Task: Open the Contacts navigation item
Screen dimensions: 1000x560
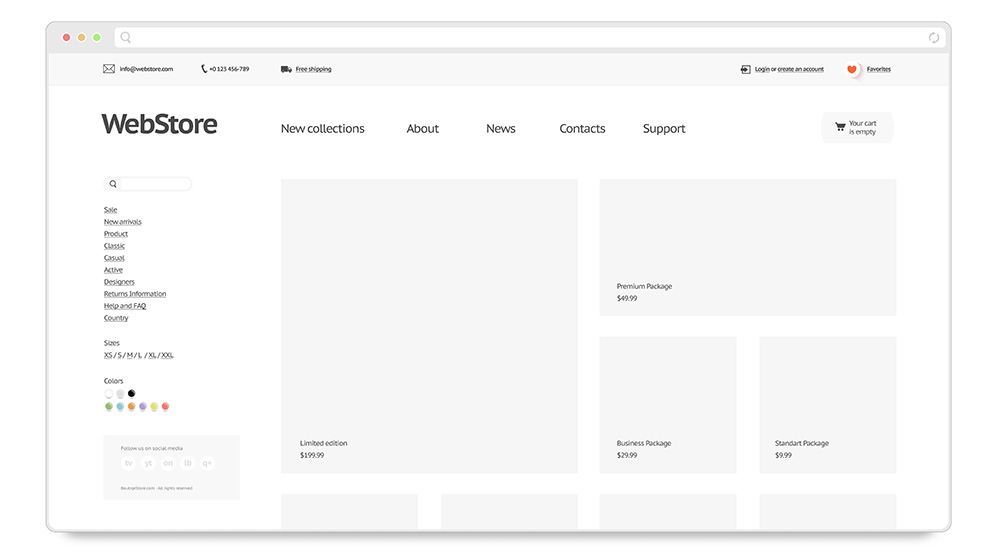Action: 582,129
